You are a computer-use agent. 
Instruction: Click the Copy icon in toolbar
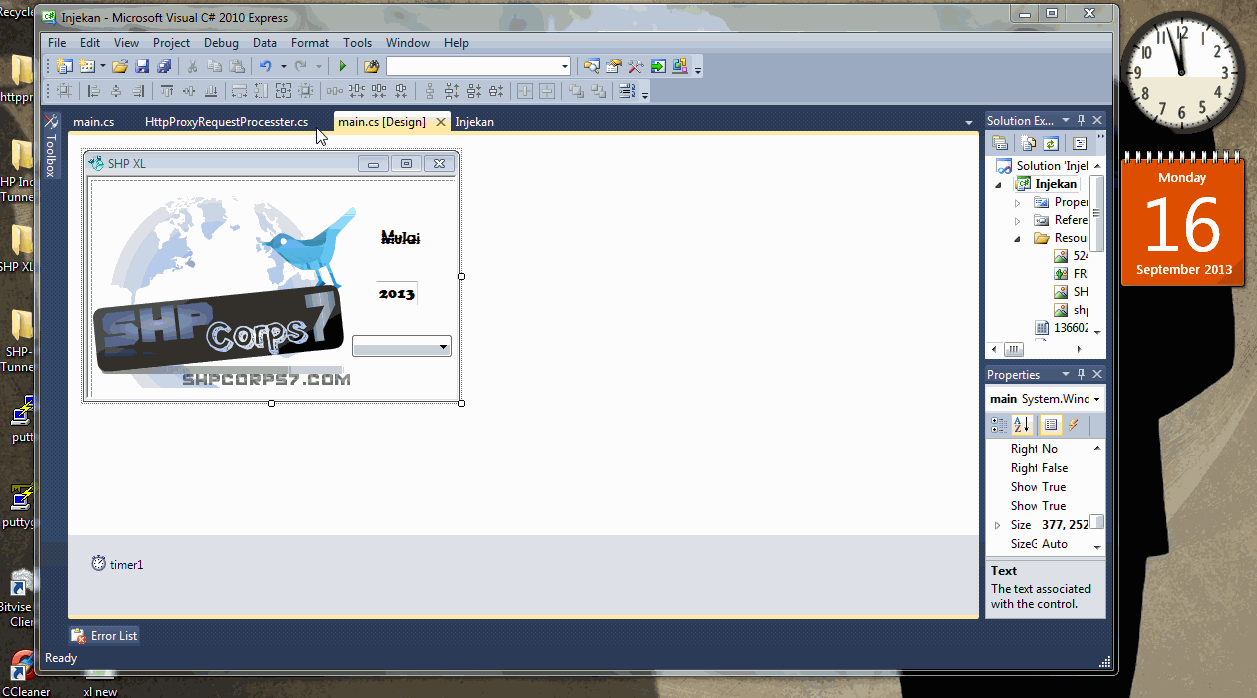(x=214, y=66)
